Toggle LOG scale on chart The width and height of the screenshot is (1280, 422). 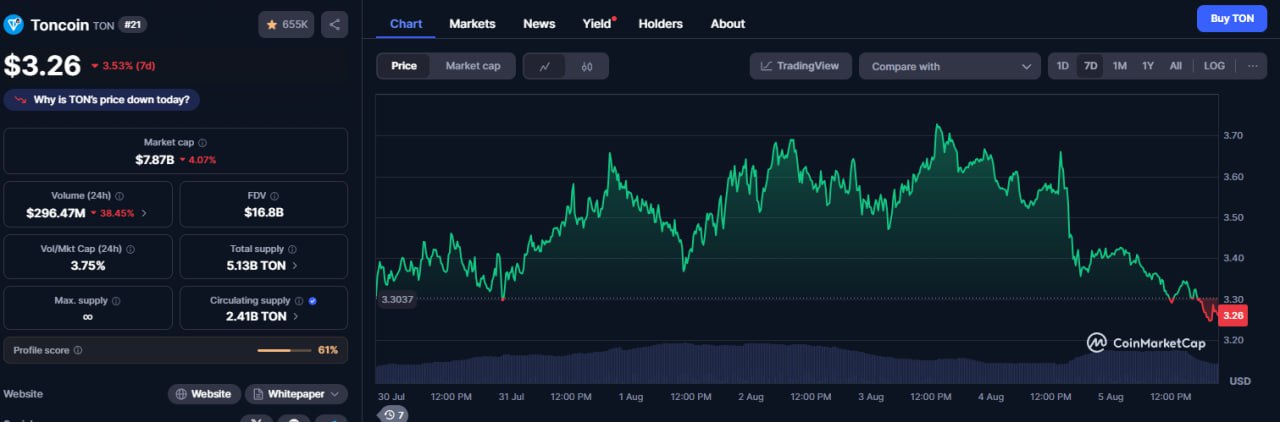coord(1214,66)
